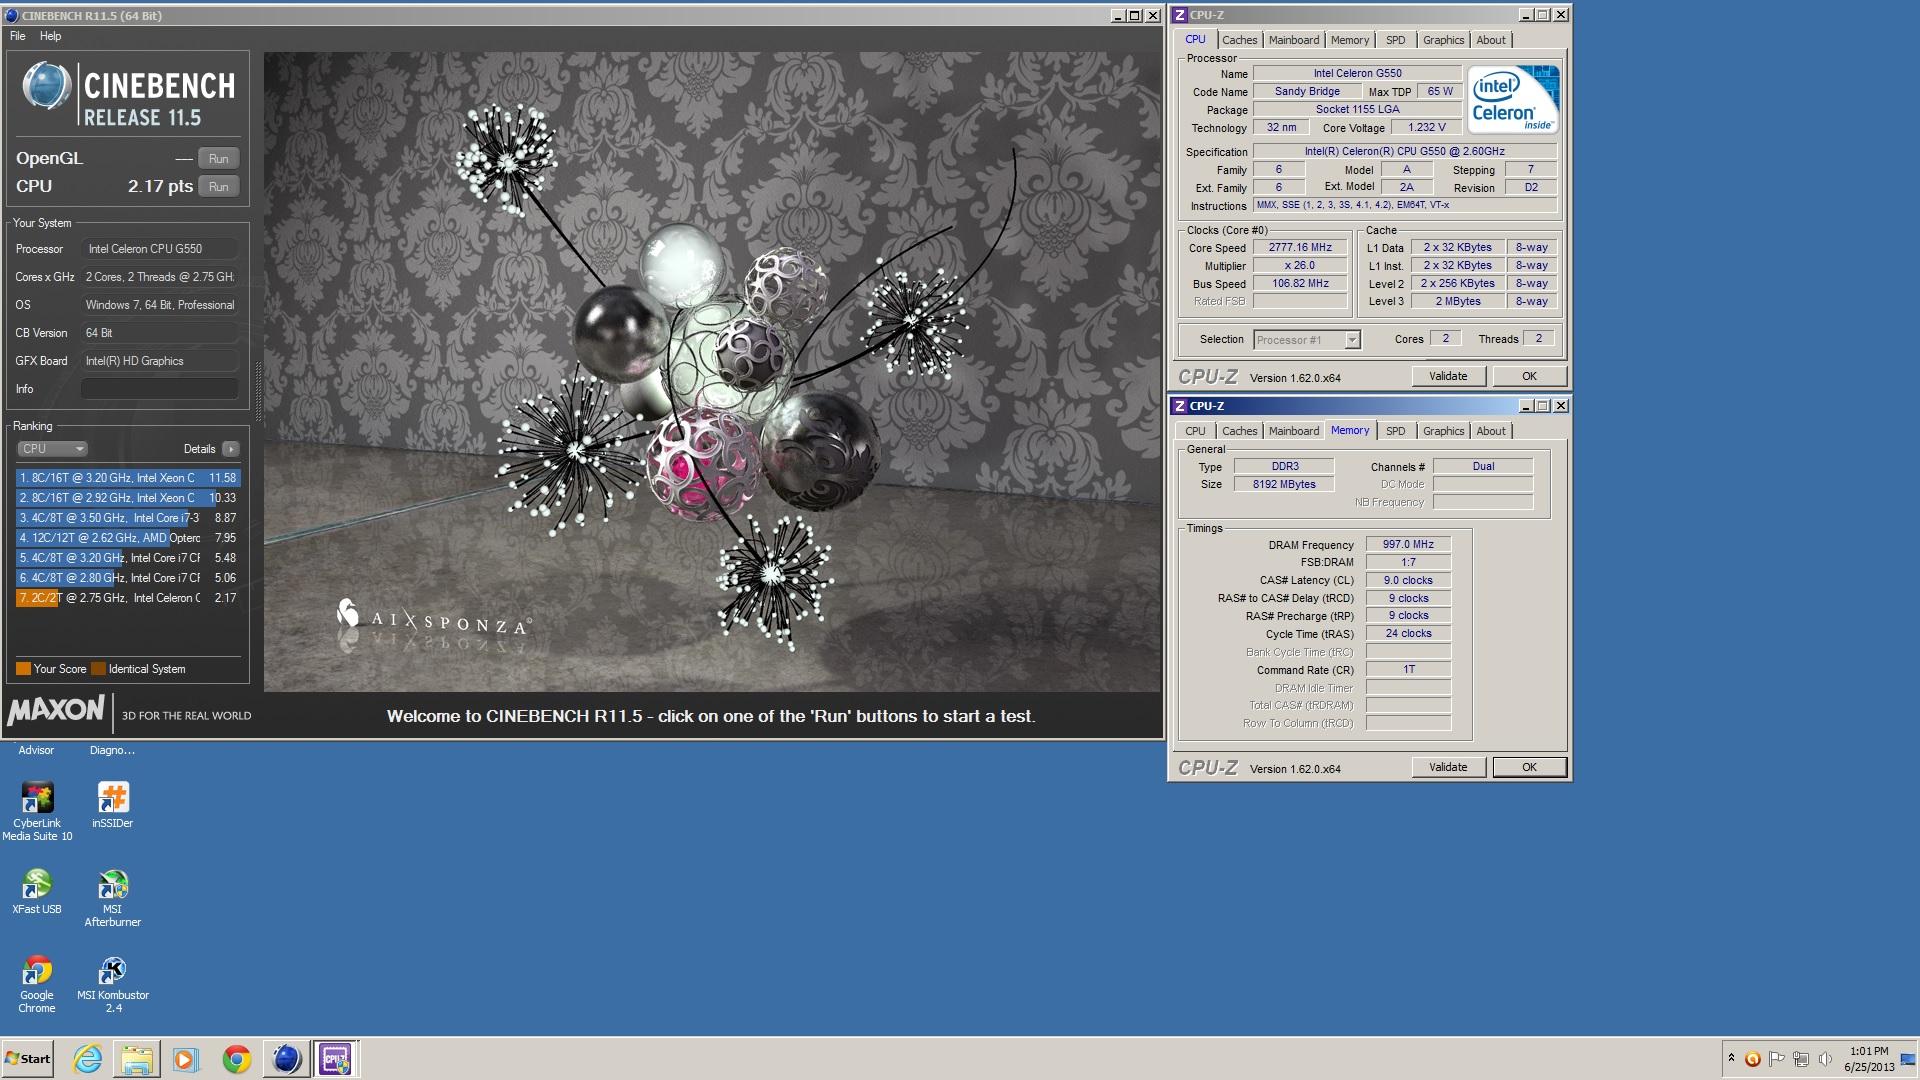Click the Cinebench logo sphere icon
The width and height of the screenshot is (1920, 1080).
(47, 85)
